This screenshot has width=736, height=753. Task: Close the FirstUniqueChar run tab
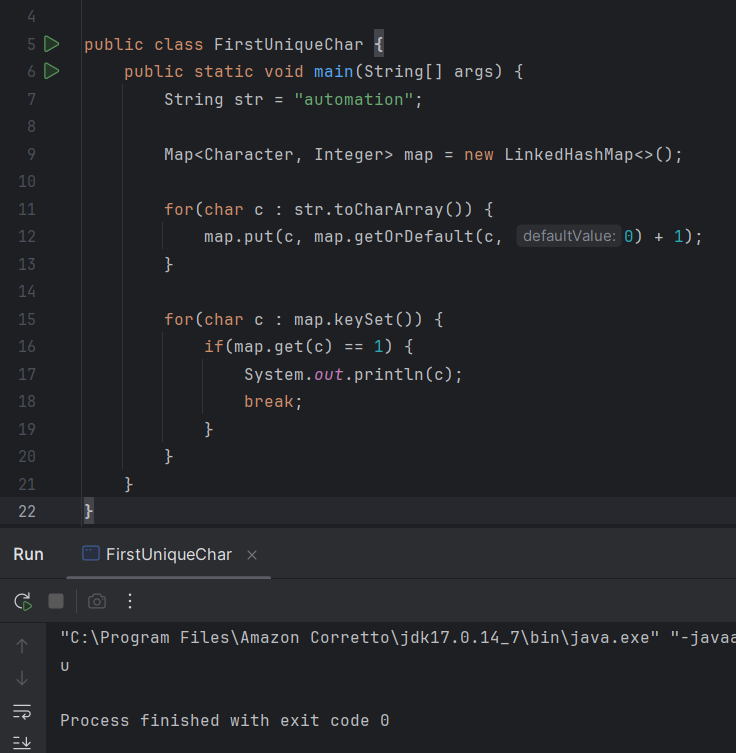pos(252,555)
